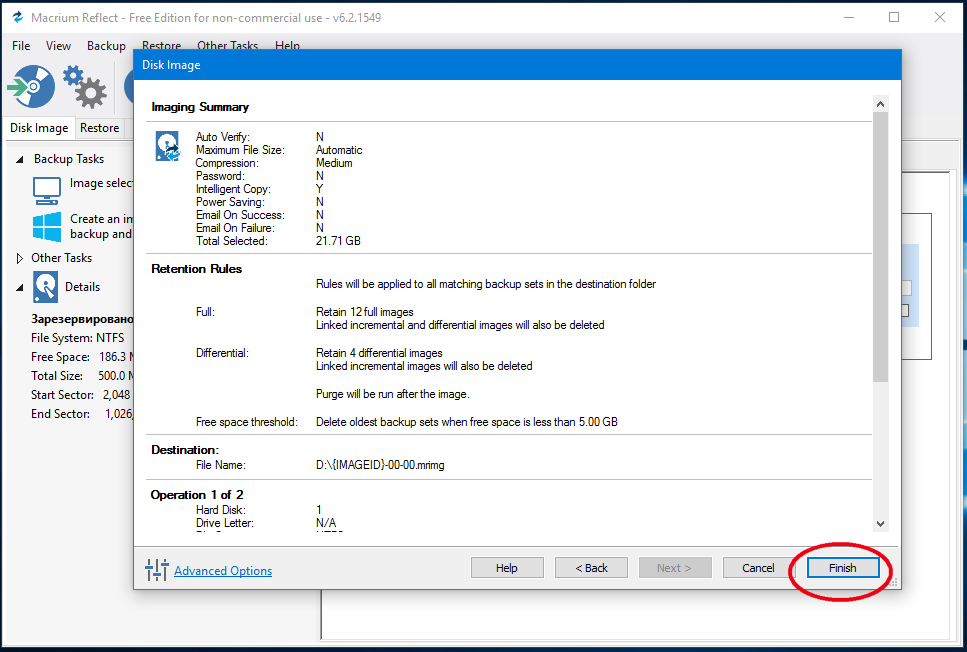Viewport: 967px width, 652px height.
Task: Click the 'Imaging Summary' heading
Action: 200,107
